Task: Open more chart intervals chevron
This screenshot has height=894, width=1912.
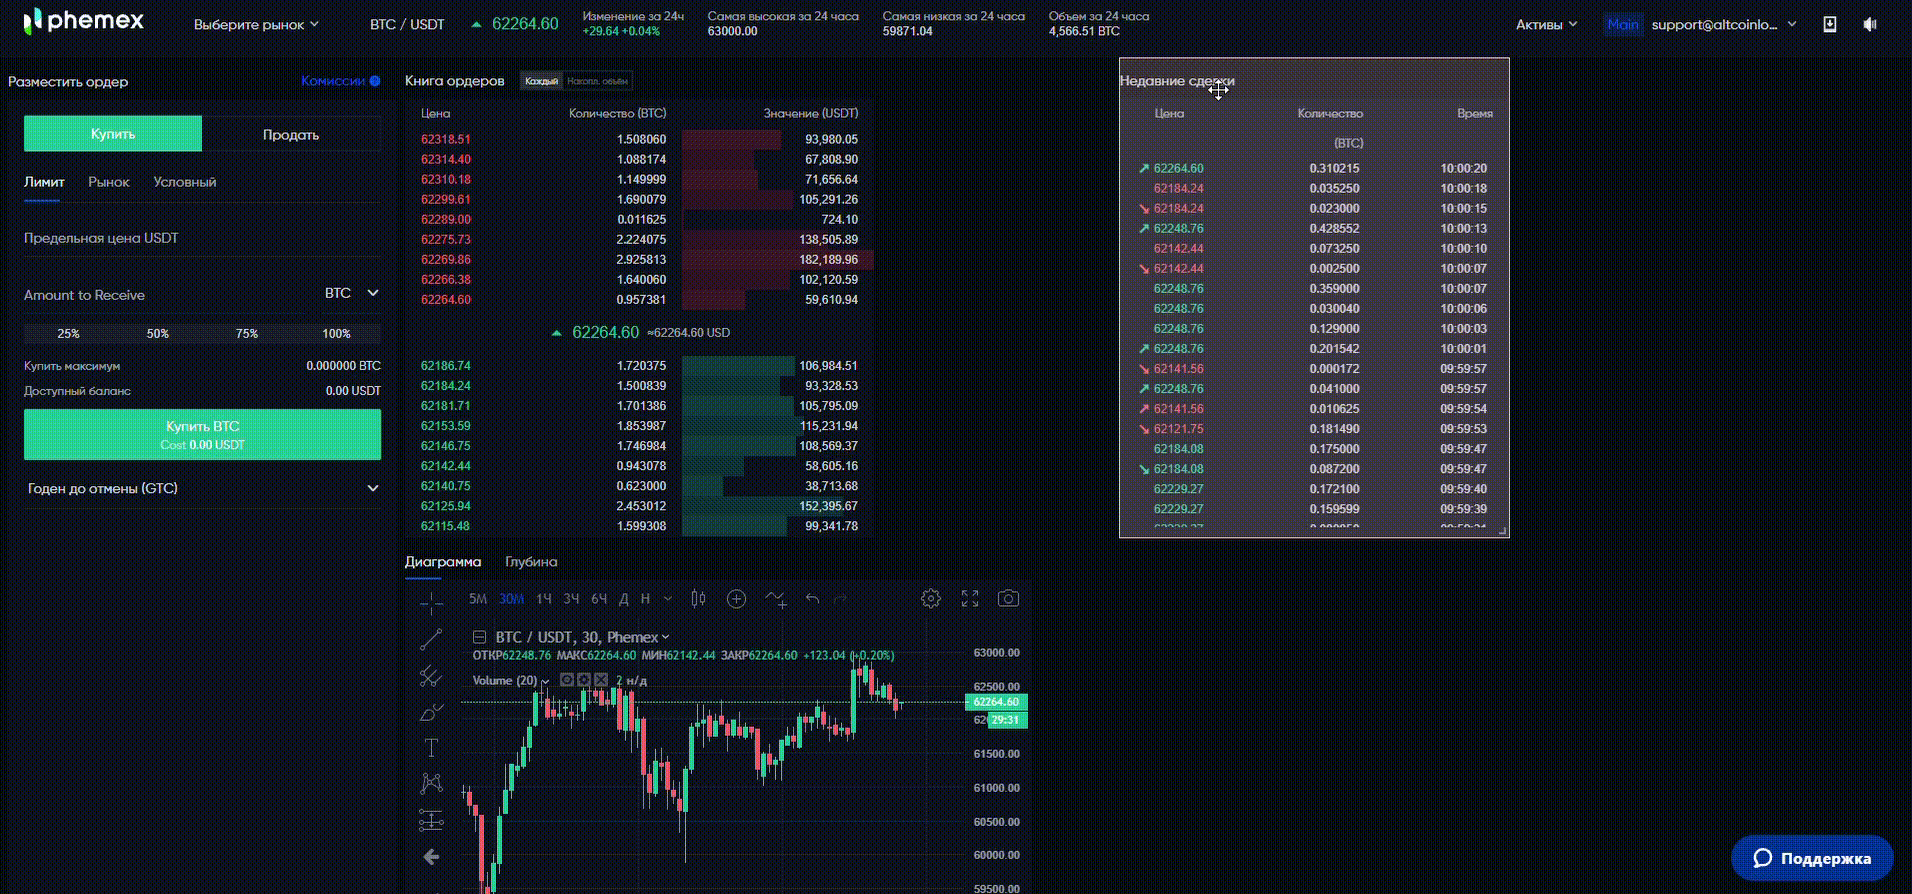Action: (x=668, y=599)
